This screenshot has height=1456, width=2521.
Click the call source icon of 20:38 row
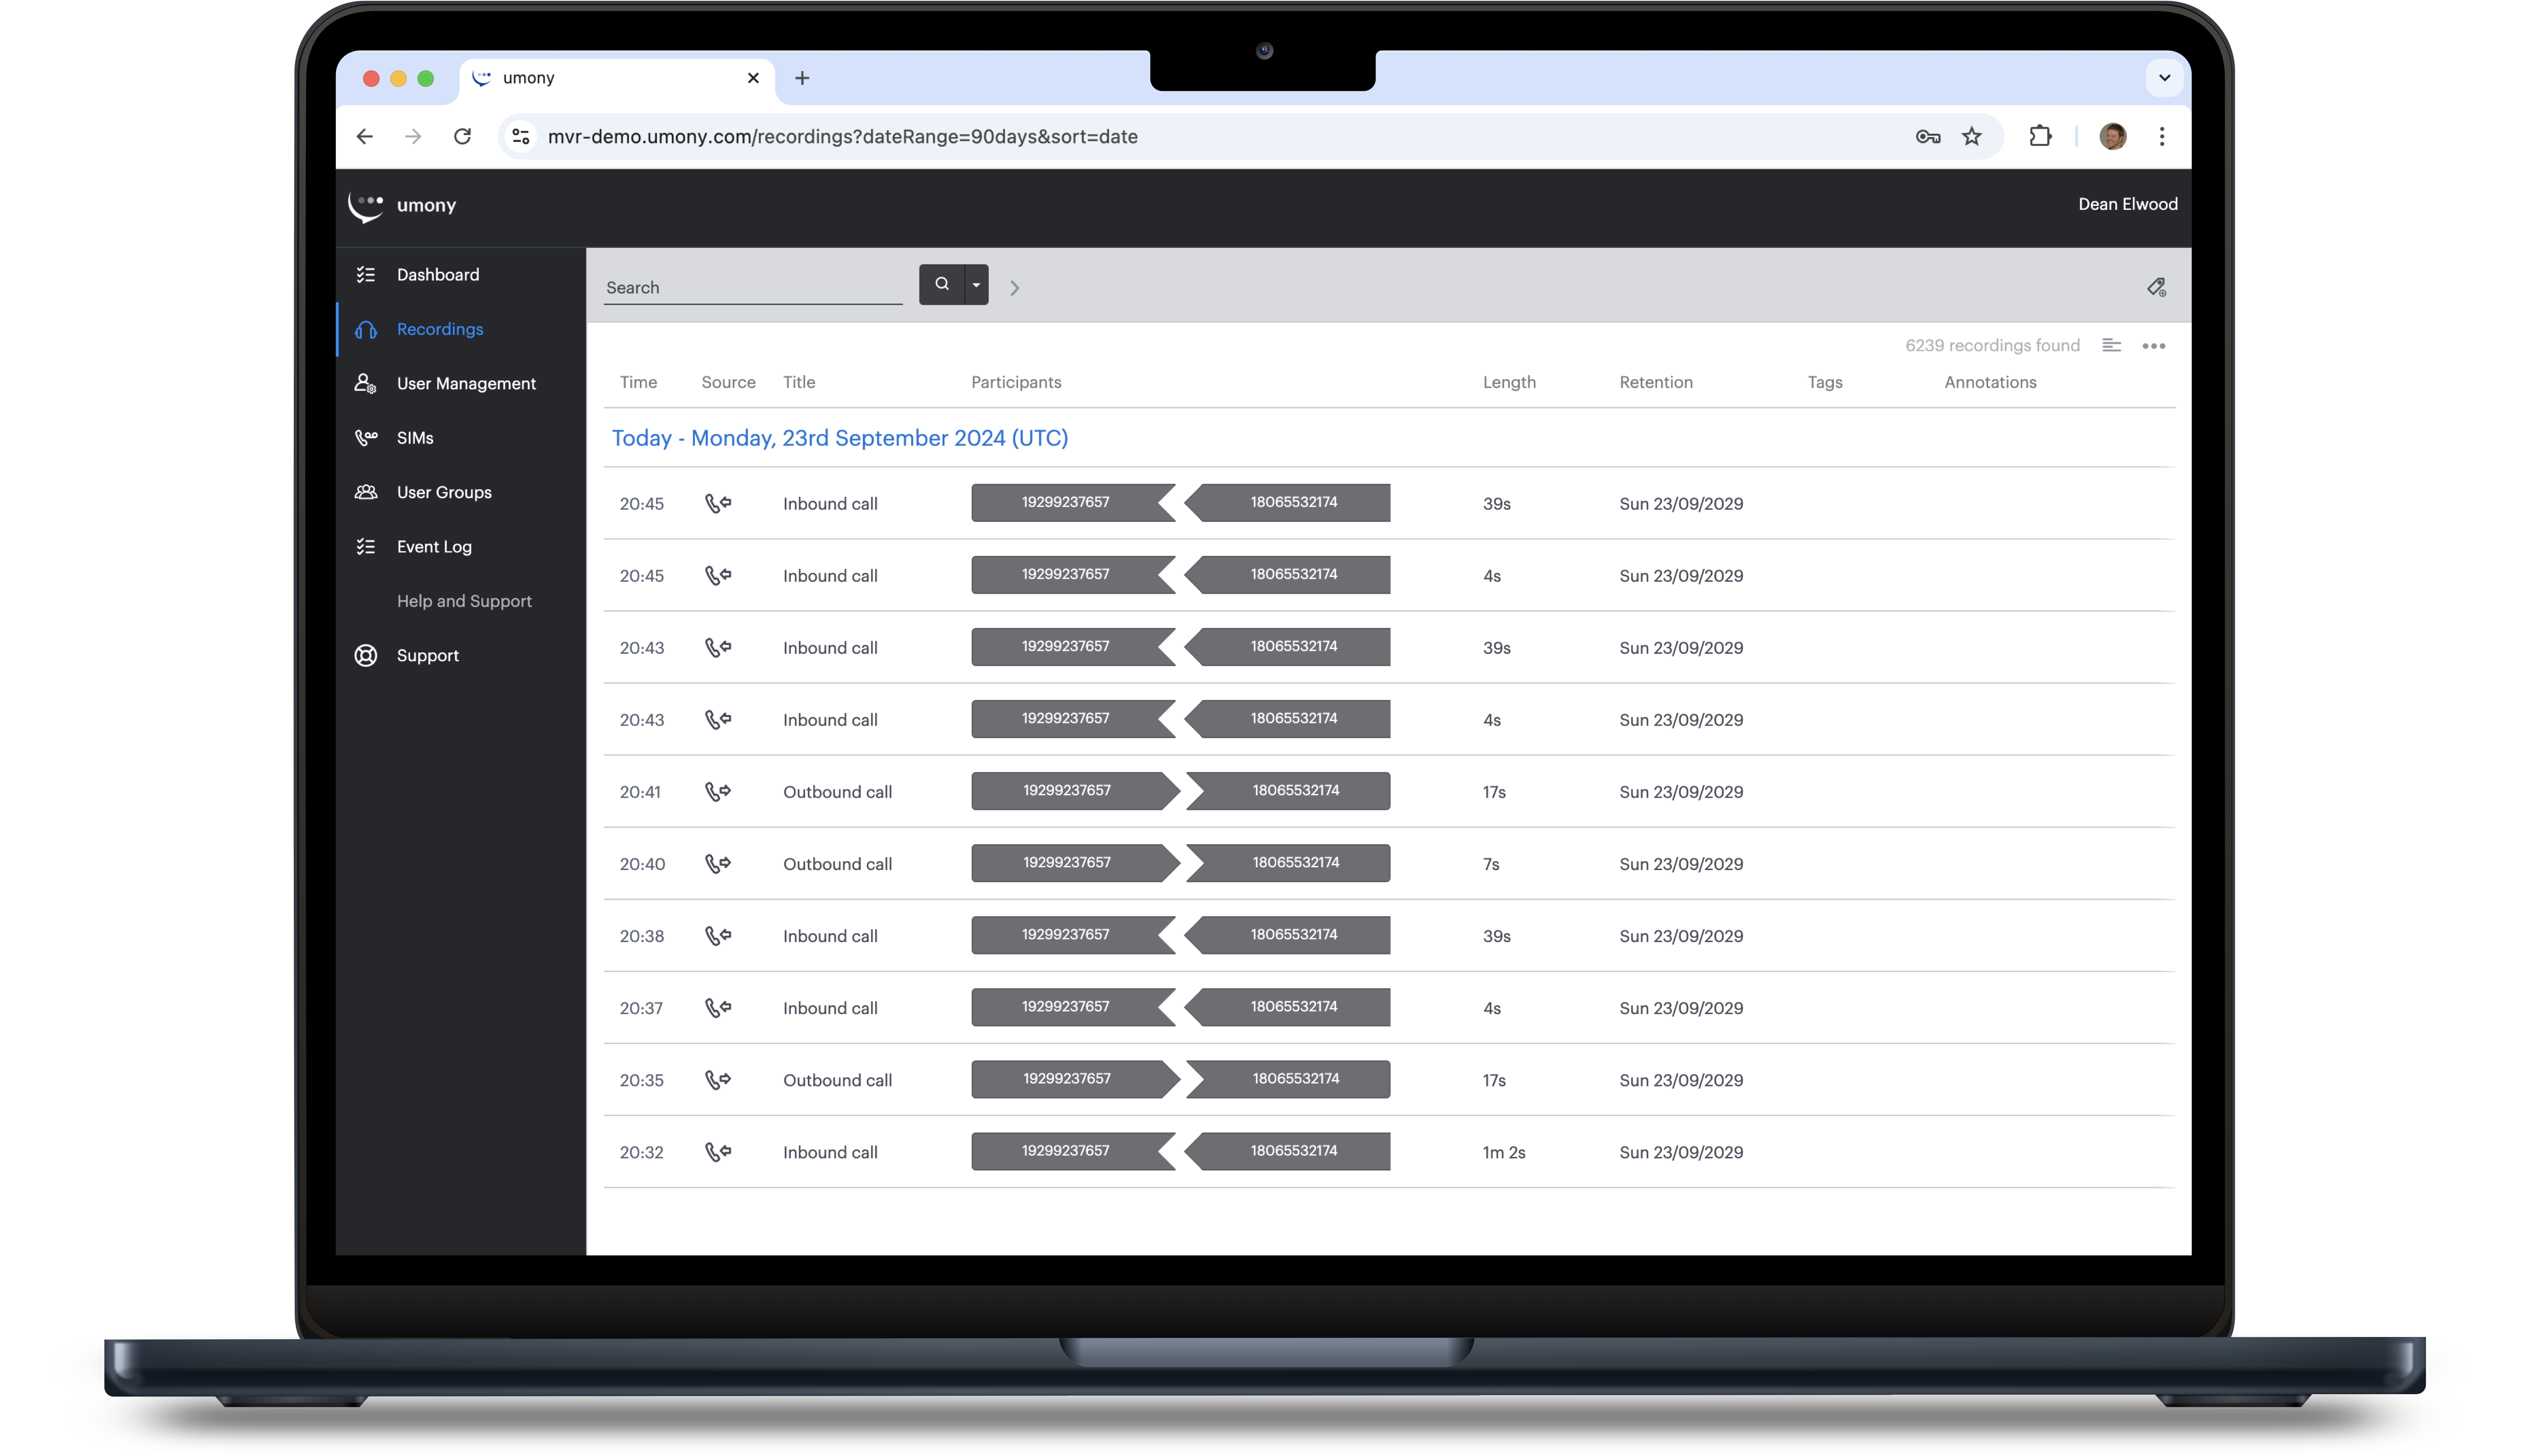[718, 935]
